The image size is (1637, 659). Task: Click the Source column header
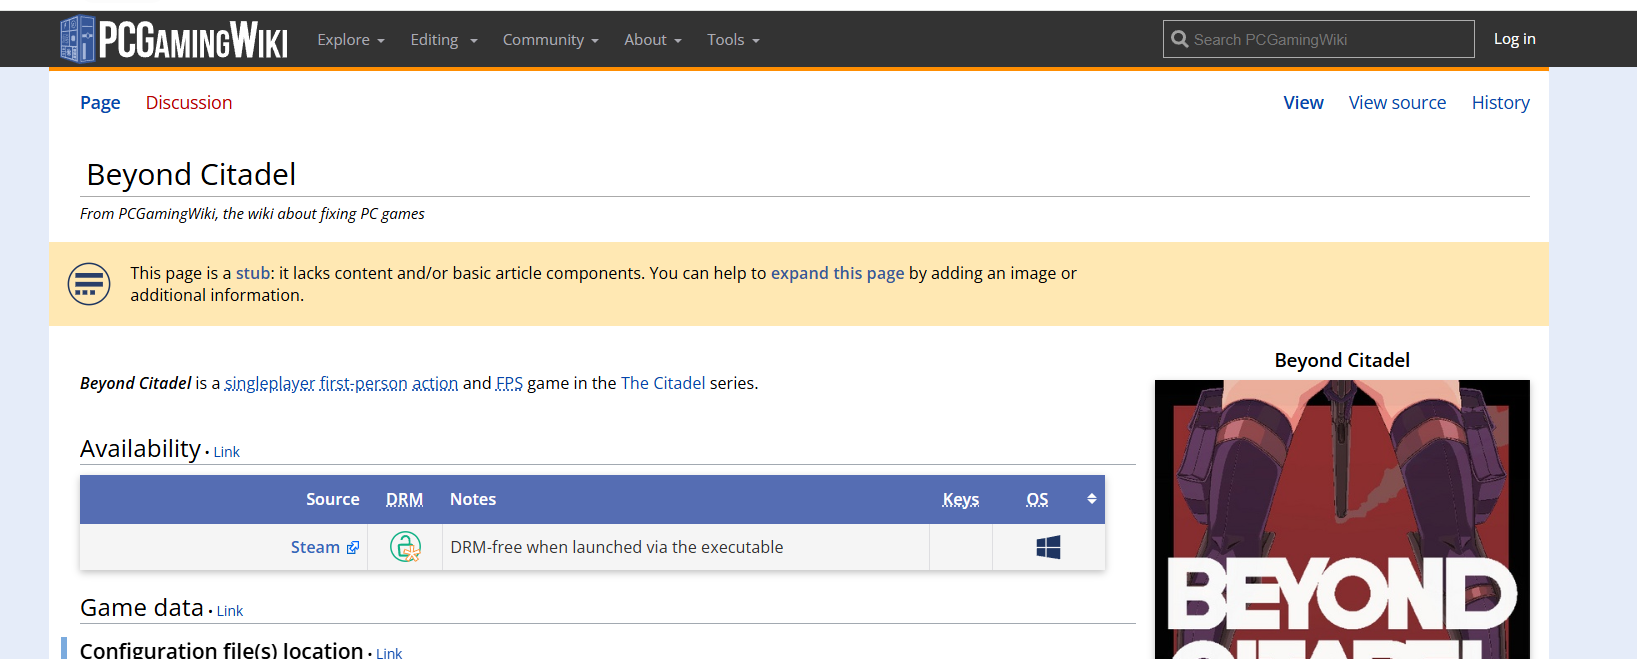click(333, 499)
